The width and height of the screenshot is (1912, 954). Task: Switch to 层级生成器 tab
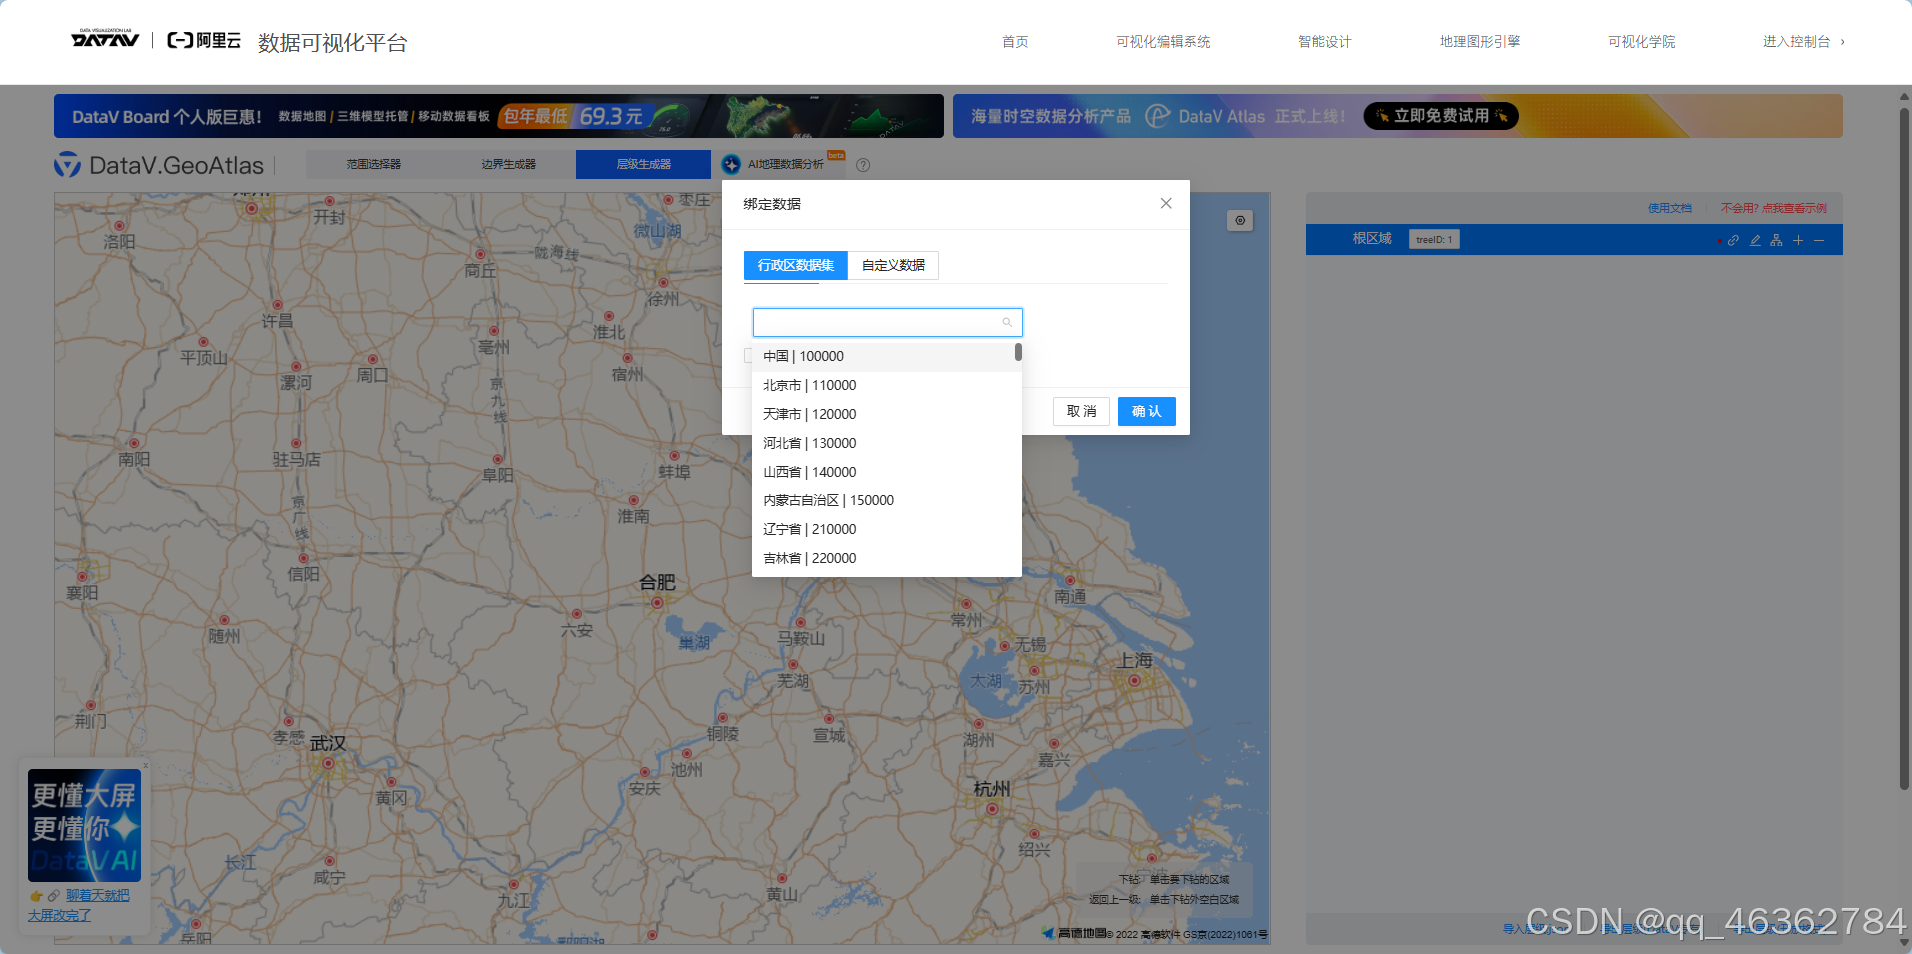(x=643, y=164)
